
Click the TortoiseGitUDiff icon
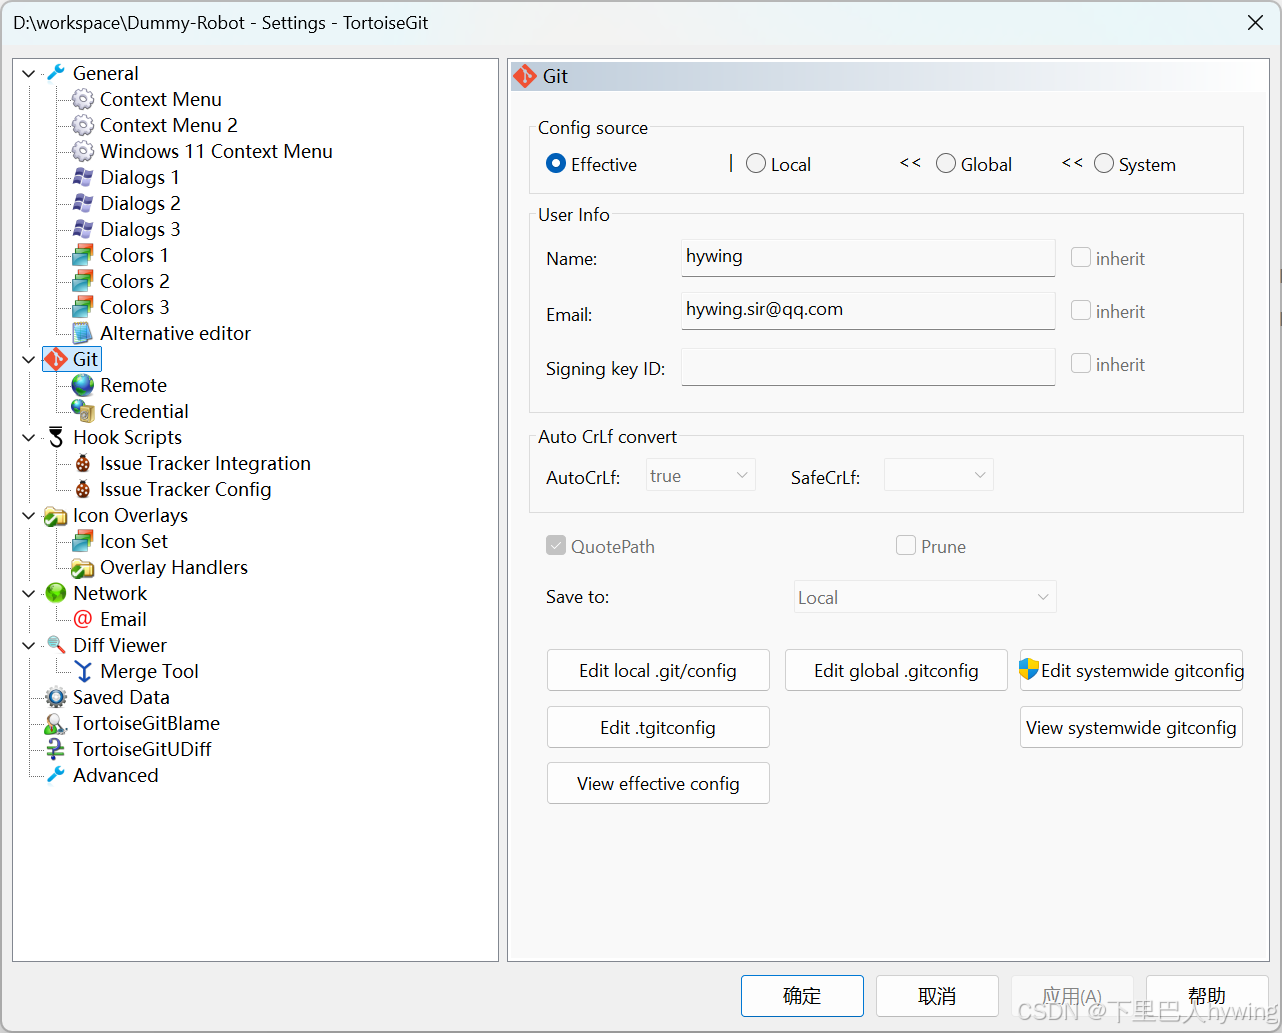(56, 749)
